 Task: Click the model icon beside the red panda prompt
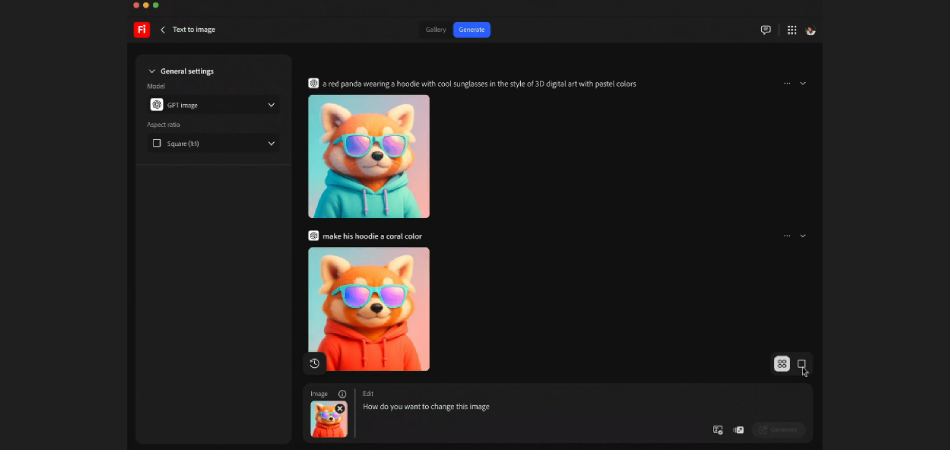313,84
